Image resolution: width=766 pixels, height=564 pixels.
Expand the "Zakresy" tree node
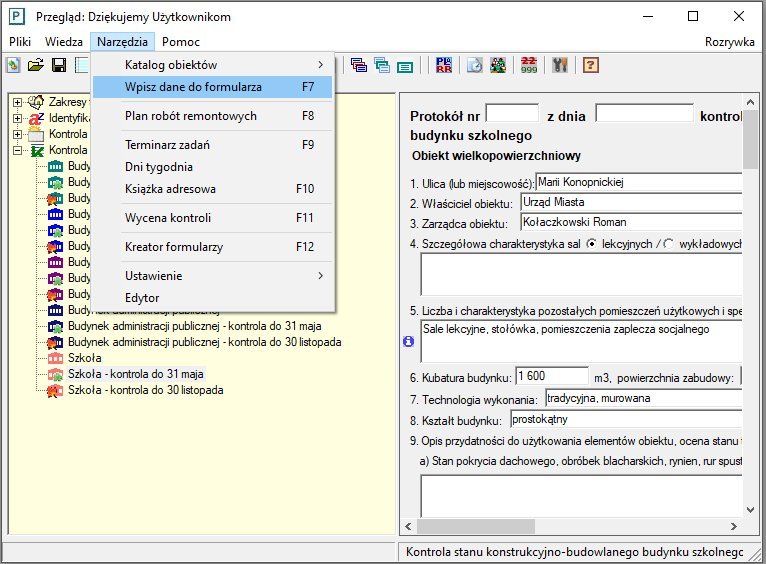pos(17,102)
